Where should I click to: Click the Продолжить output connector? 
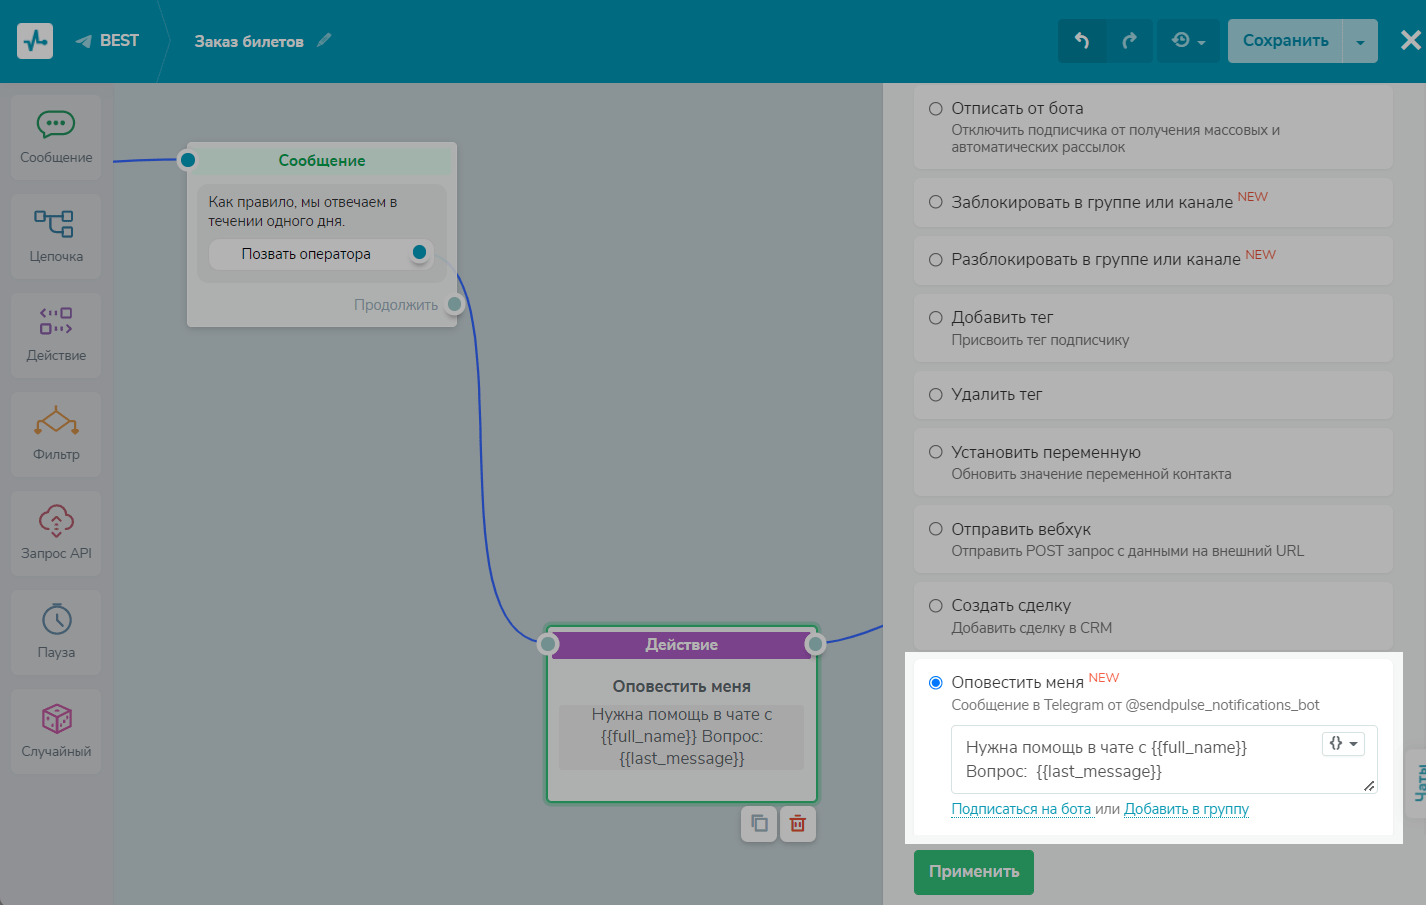coord(455,304)
